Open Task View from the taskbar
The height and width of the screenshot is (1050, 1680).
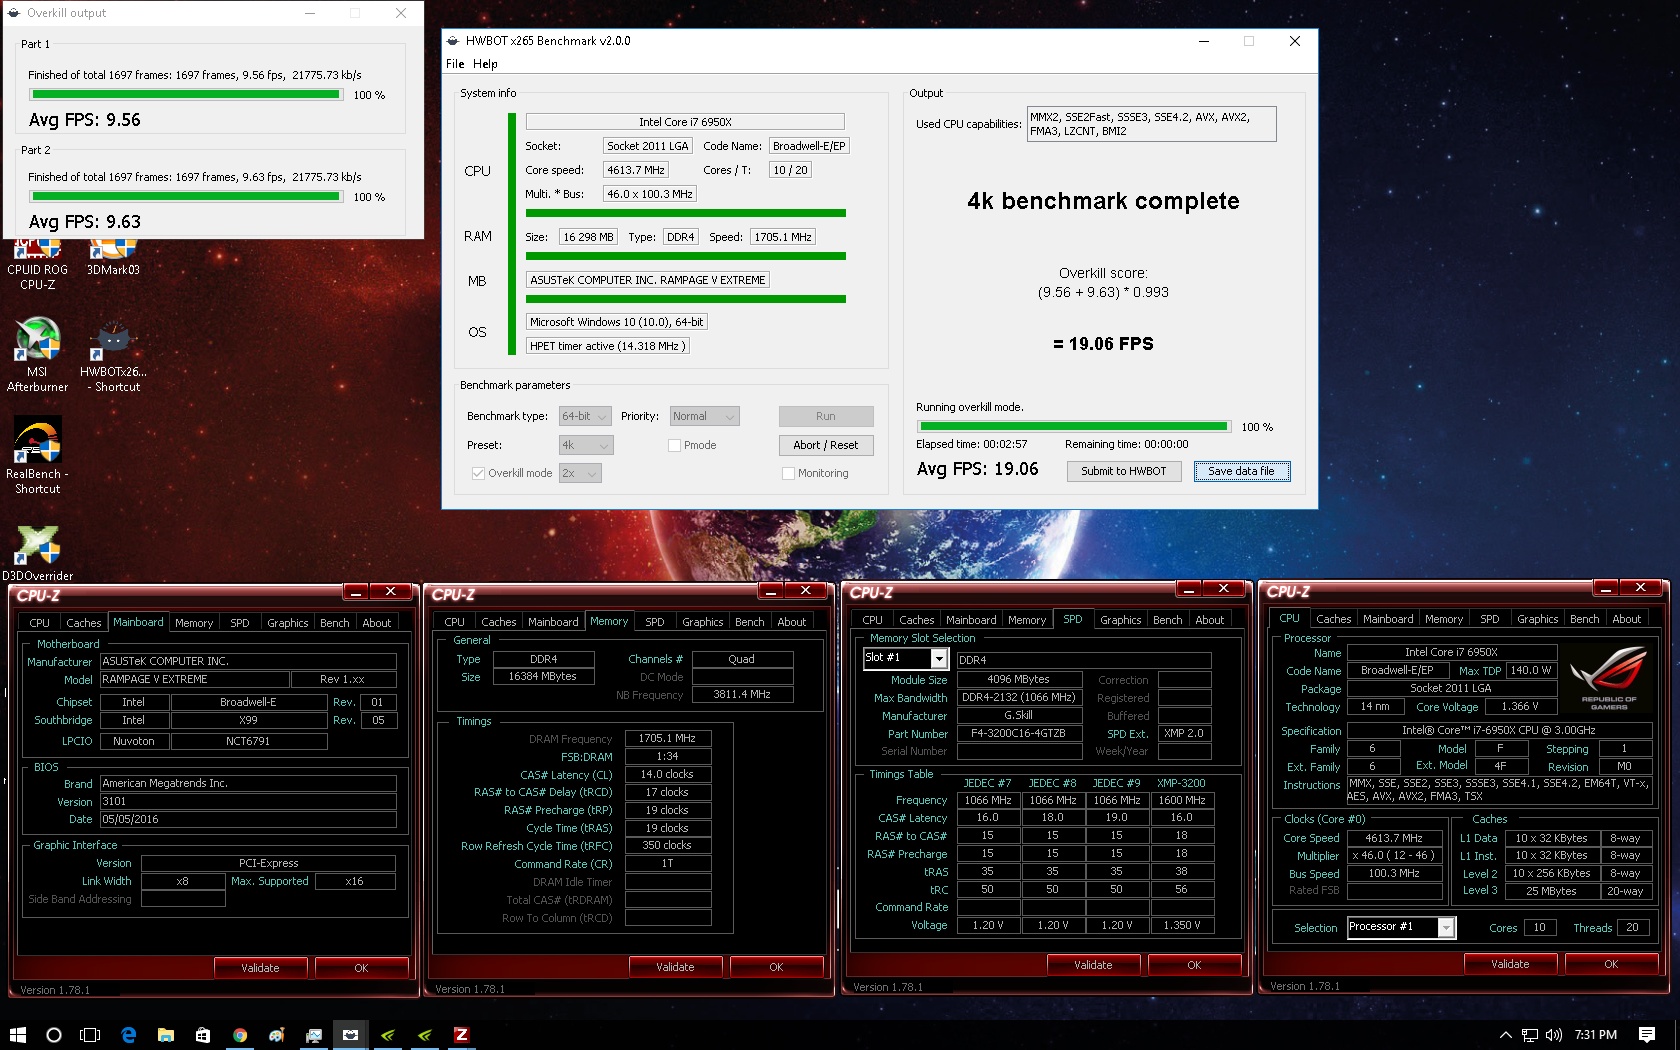[x=90, y=1035]
